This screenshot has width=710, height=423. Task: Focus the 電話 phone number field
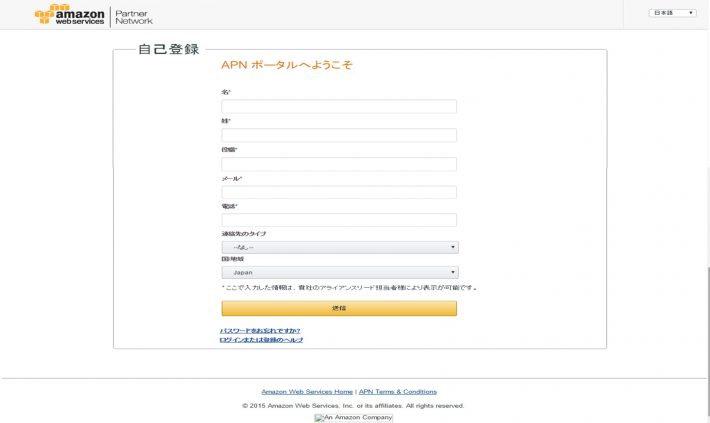339,220
